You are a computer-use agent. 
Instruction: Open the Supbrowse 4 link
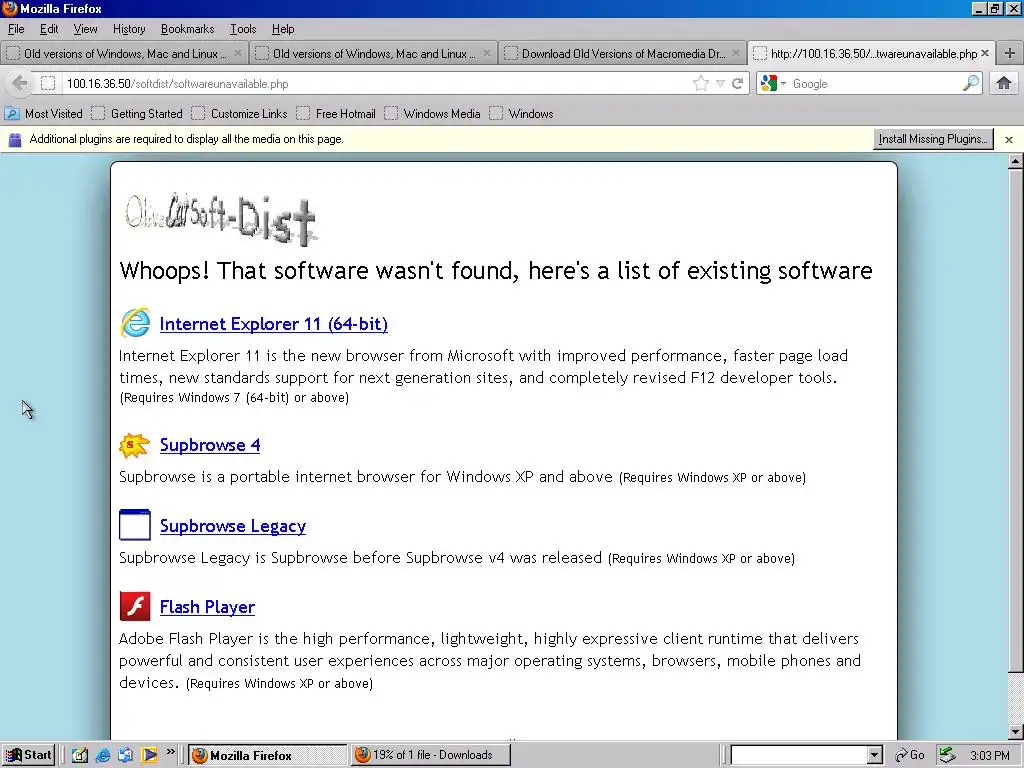point(210,445)
